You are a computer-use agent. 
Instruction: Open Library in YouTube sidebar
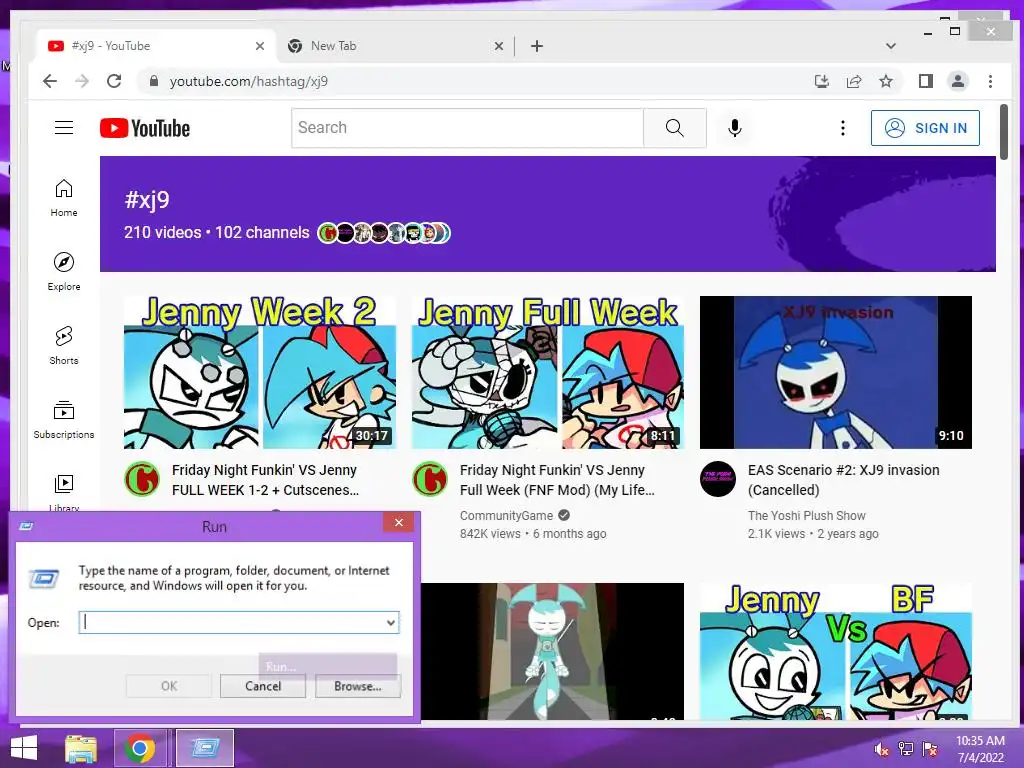64,492
